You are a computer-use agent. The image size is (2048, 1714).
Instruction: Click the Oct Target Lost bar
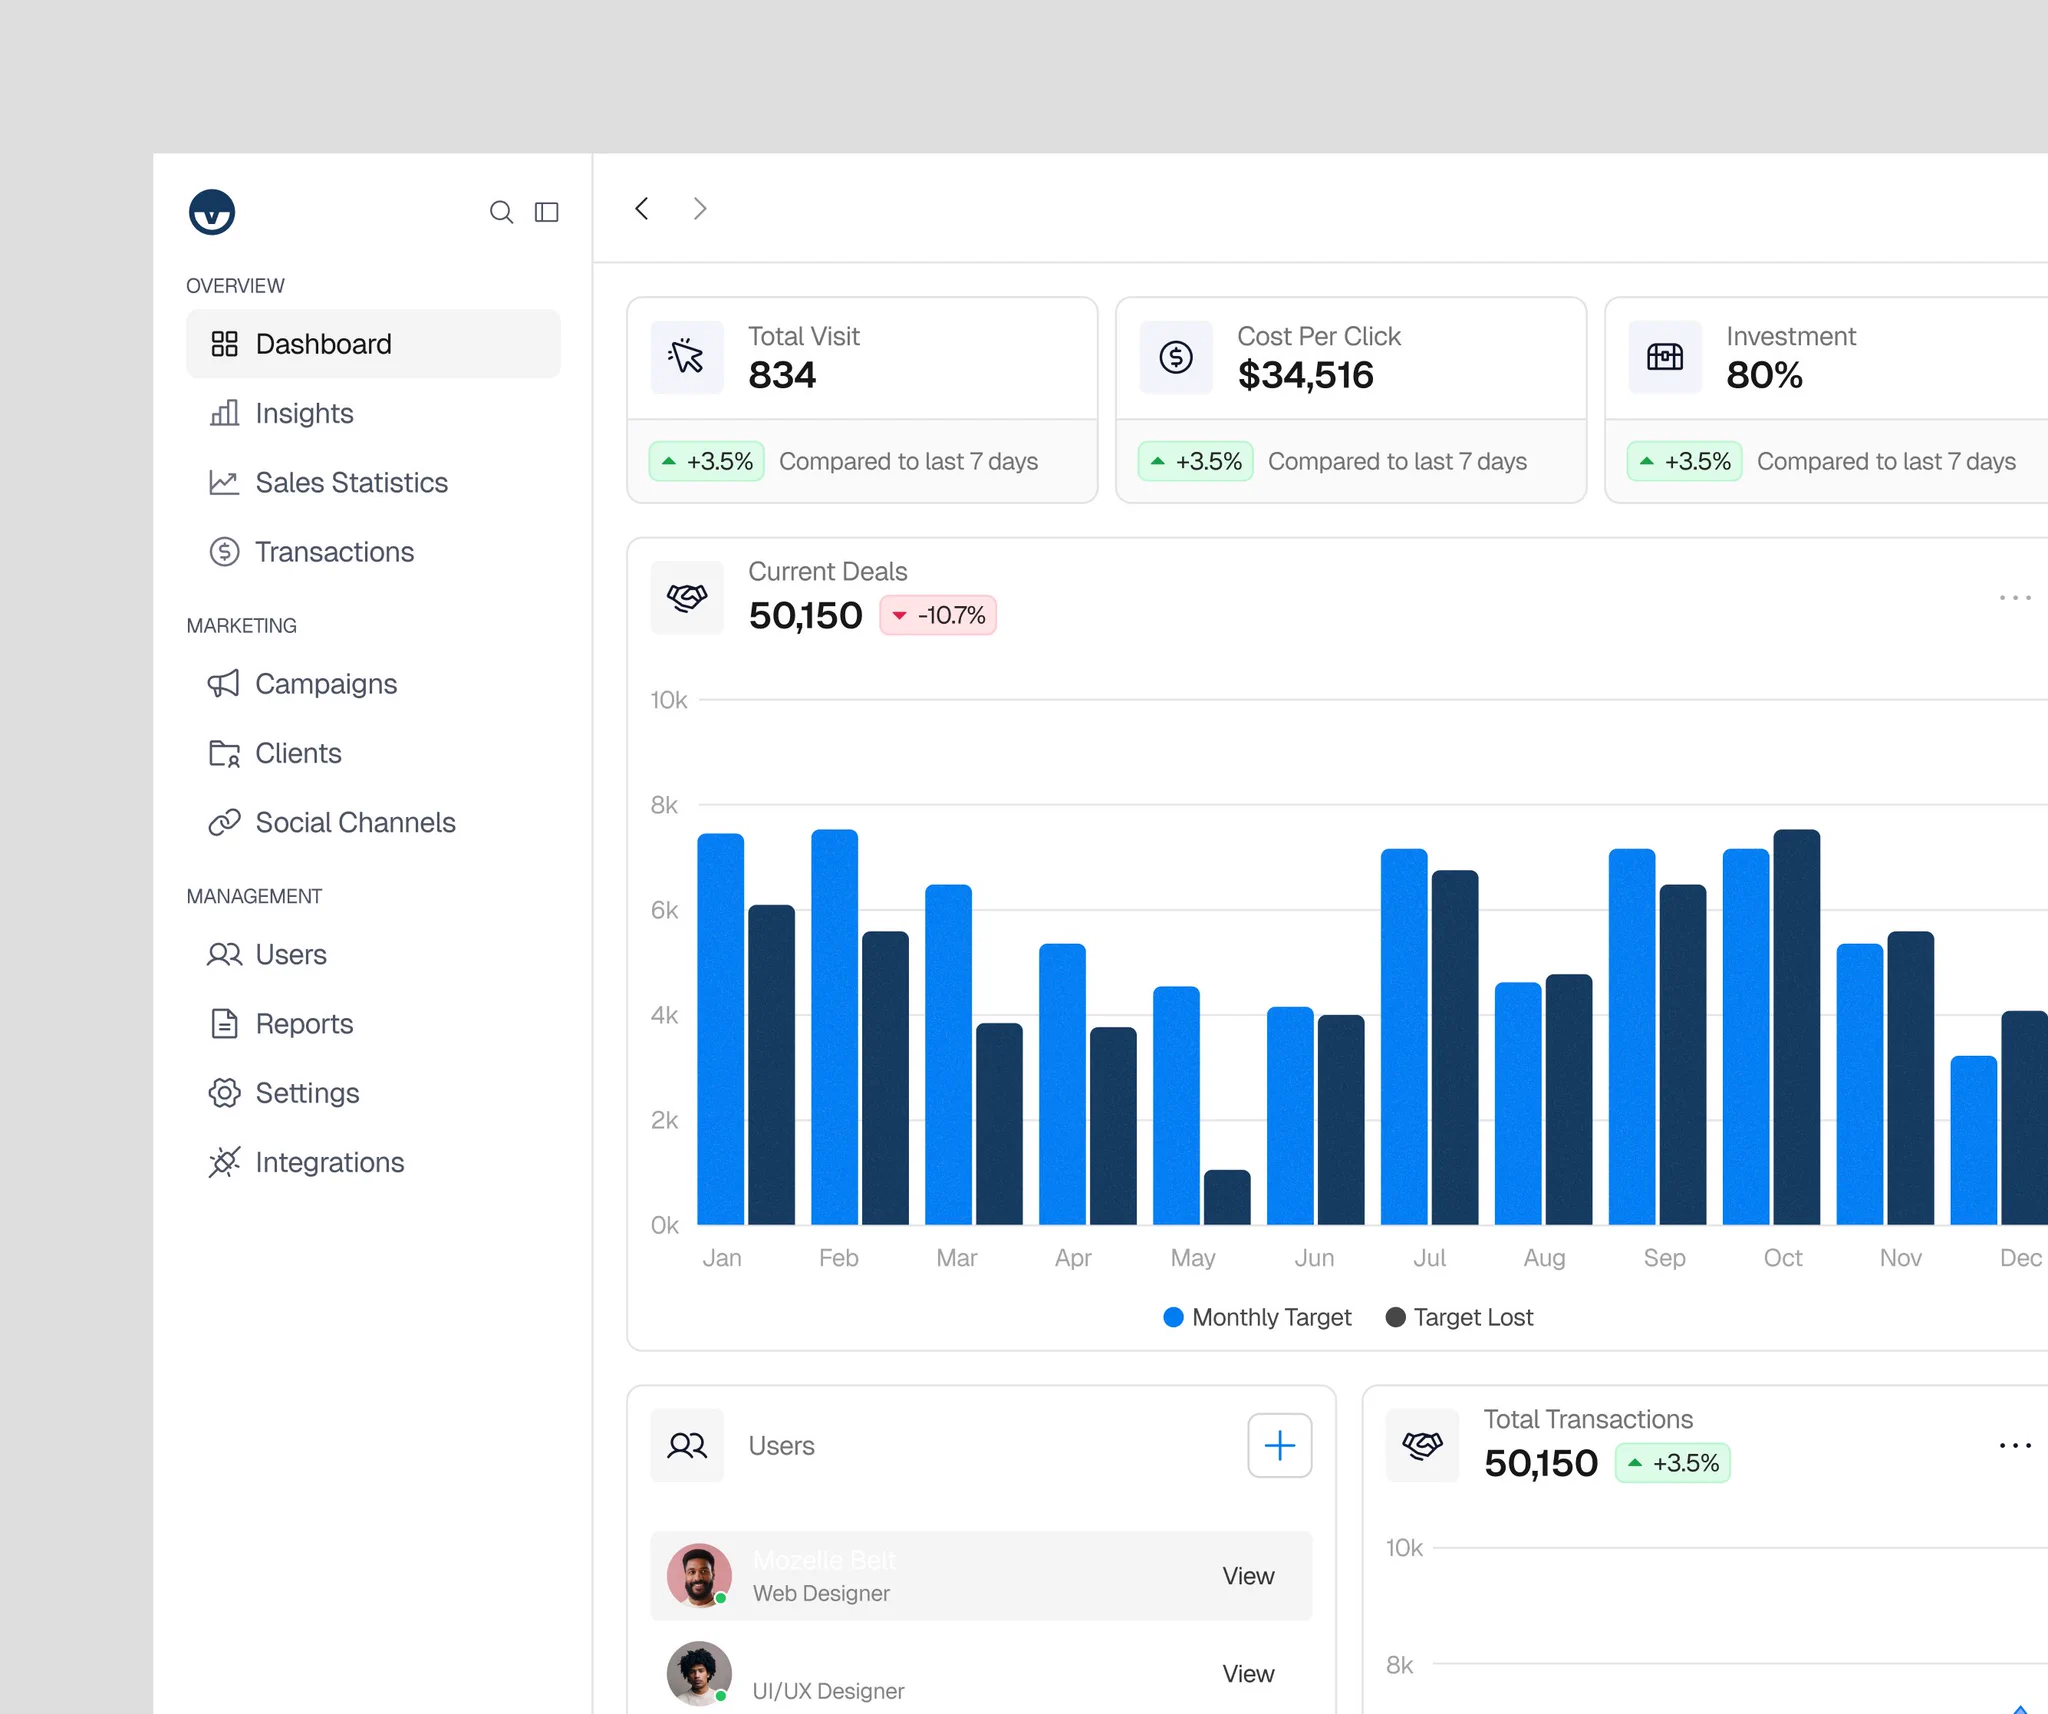click(1797, 1027)
